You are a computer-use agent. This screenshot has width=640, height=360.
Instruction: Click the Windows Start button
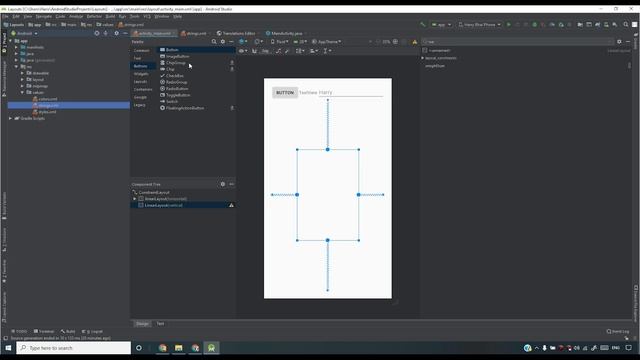point(8,348)
